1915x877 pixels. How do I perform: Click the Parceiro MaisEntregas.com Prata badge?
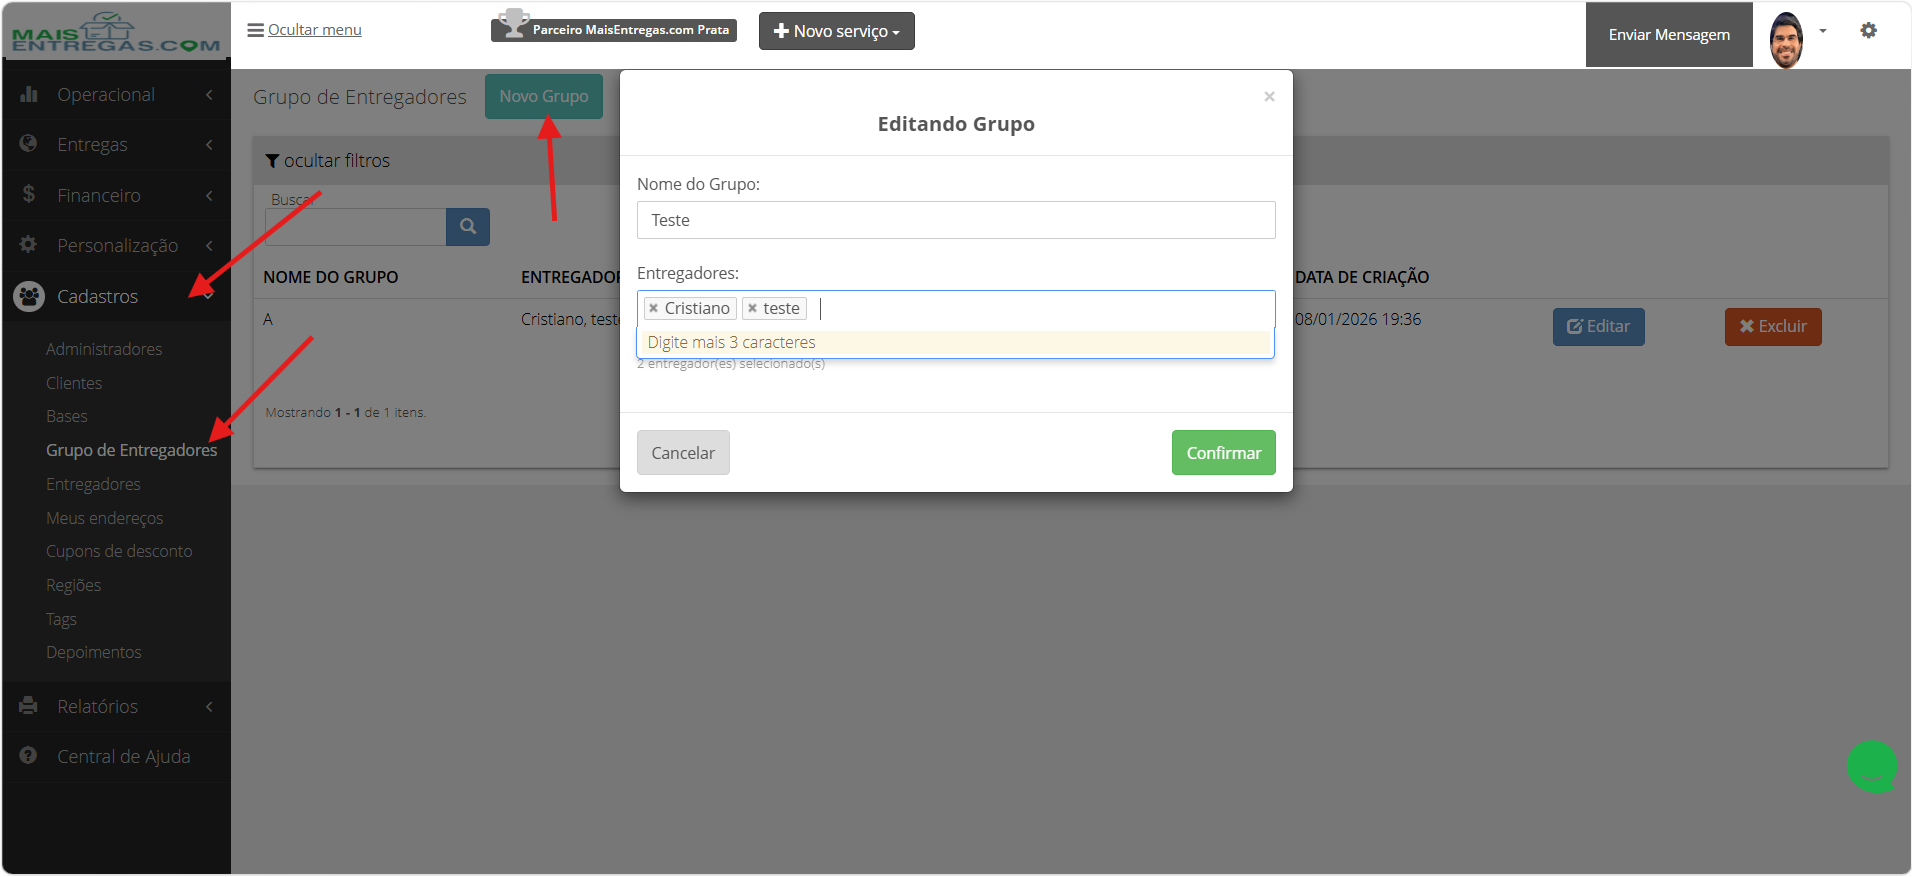tap(614, 29)
